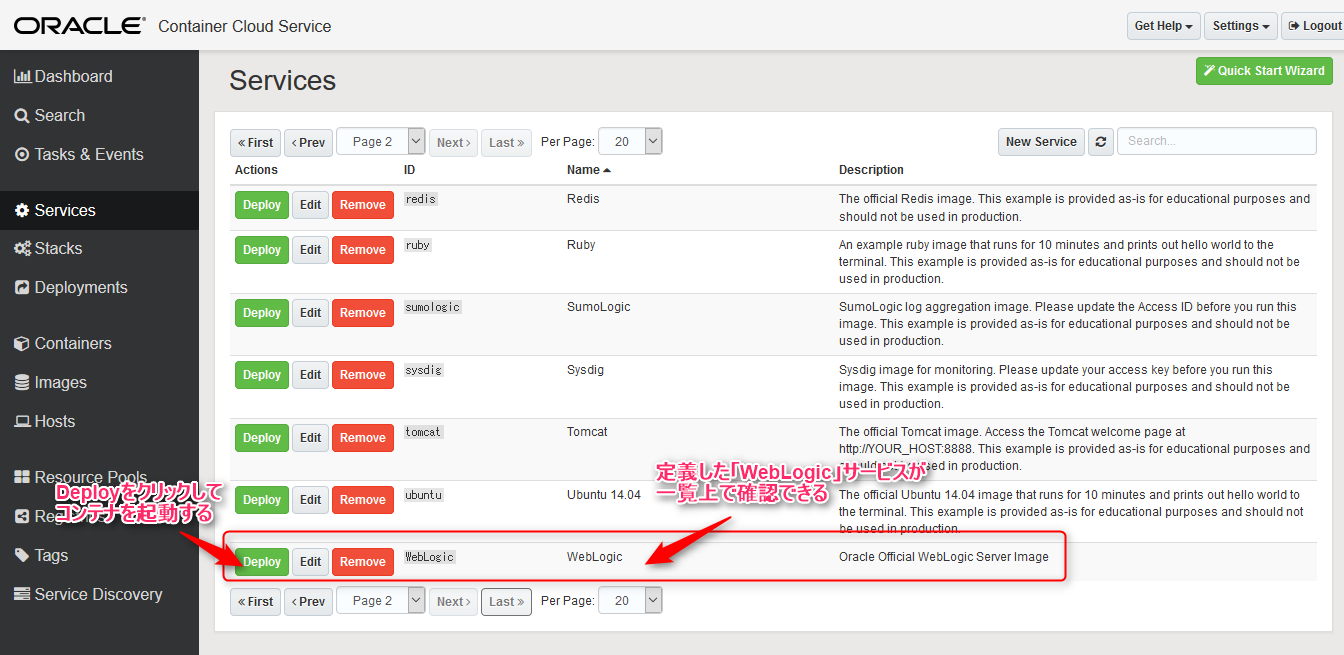Open the bottom Page 2 selector
Viewport: 1344px width, 655px height.
tap(381, 601)
